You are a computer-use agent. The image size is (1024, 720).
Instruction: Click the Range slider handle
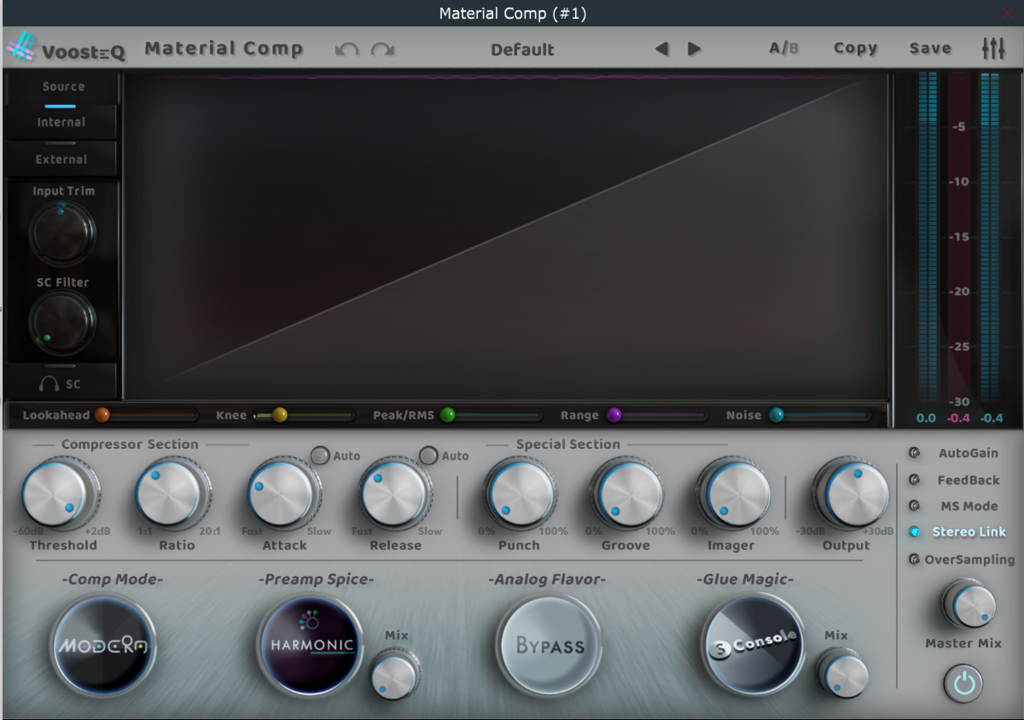coord(614,415)
